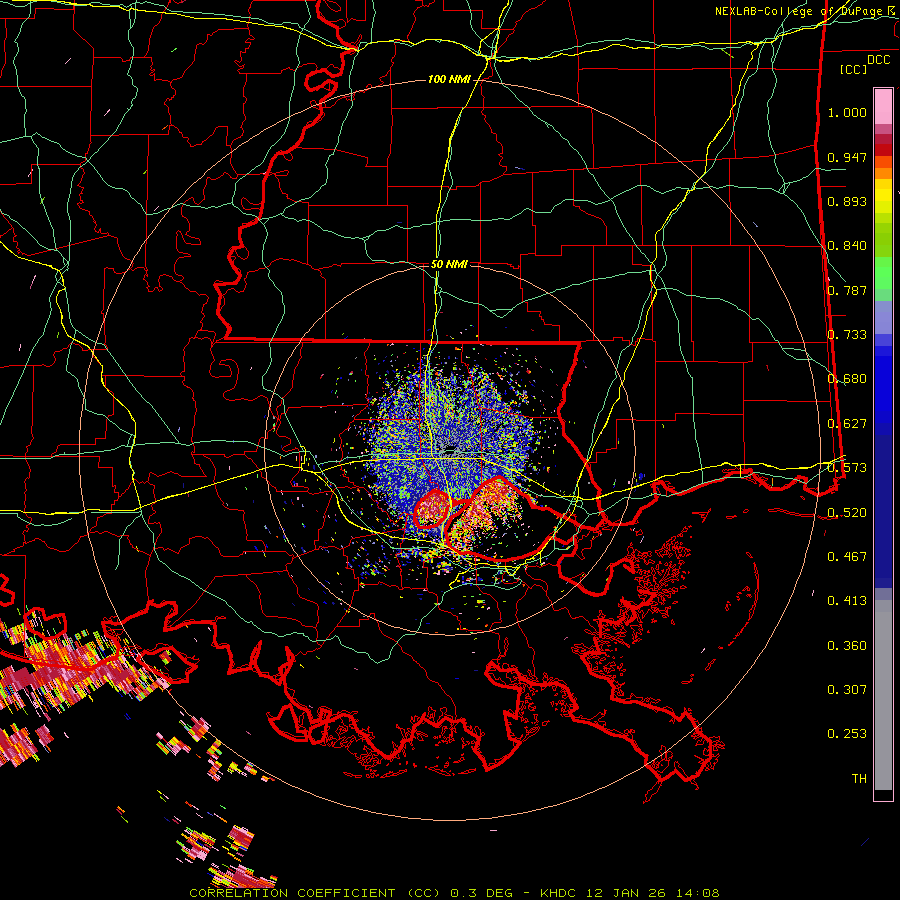Click the 100 NMI range ring label

449,79
